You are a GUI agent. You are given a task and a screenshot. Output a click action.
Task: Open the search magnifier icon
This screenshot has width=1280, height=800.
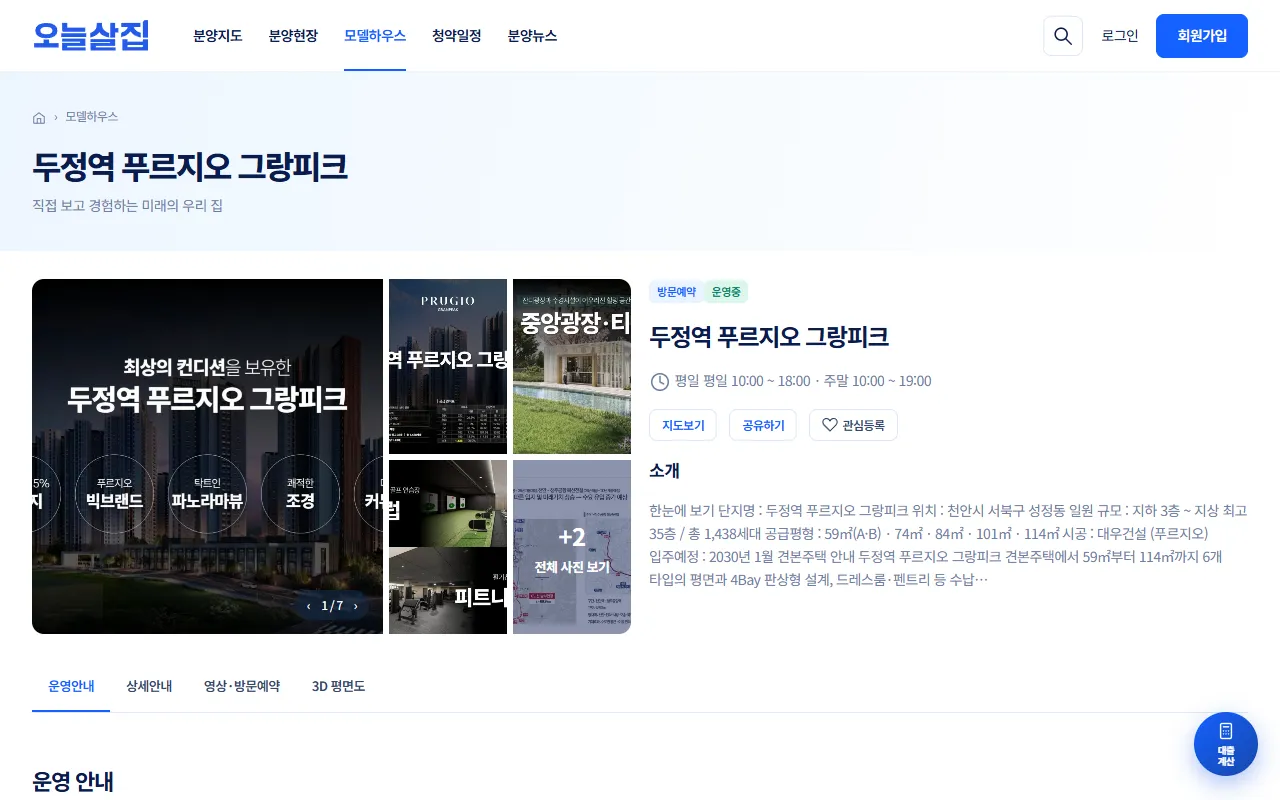[x=1063, y=36]
